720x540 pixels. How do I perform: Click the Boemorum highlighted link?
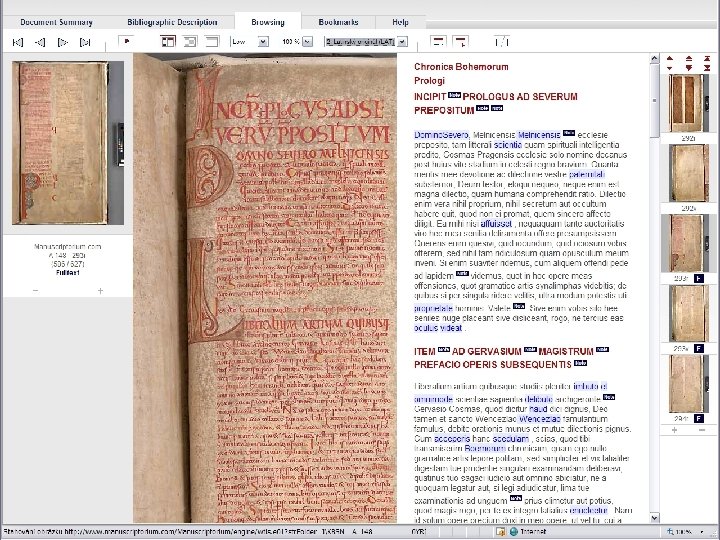[485, 448]
